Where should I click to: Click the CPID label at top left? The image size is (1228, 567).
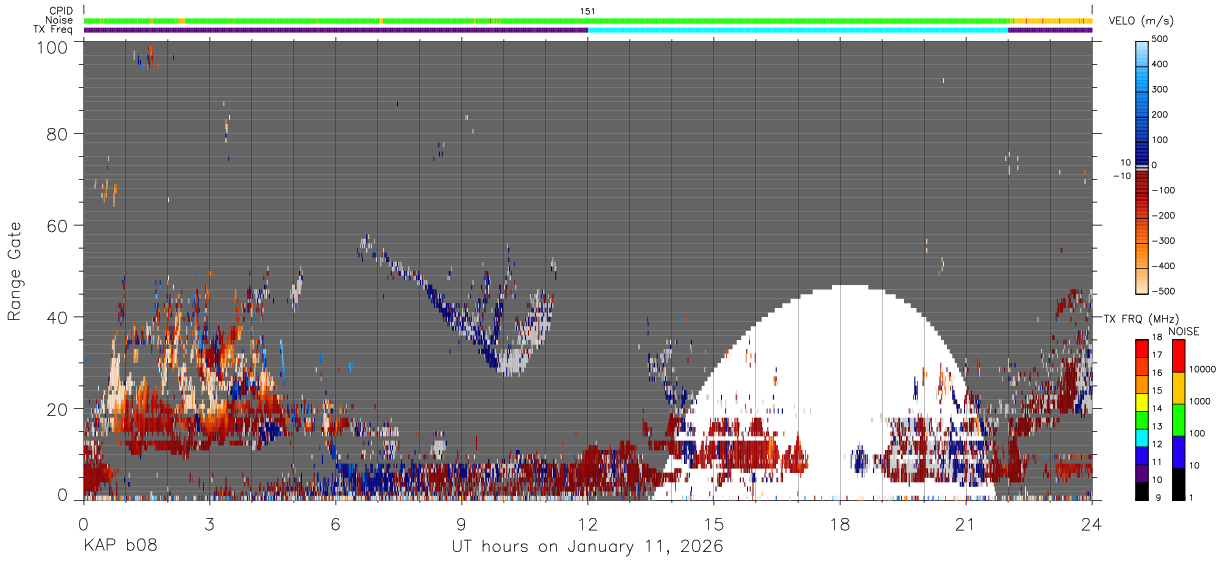[x=62, y=11]
